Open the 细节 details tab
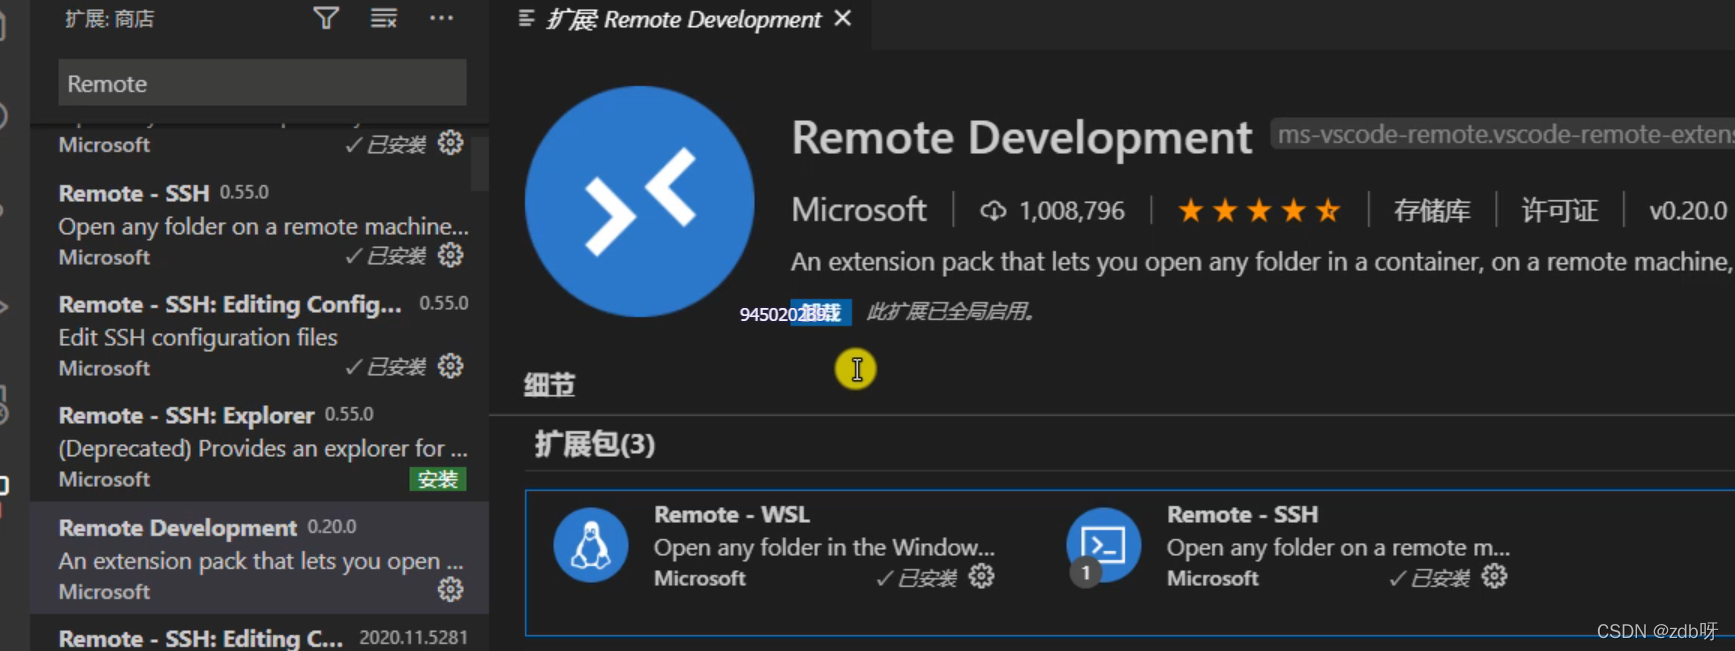This screenshot has width=1735, height=651. pos(550,385)
